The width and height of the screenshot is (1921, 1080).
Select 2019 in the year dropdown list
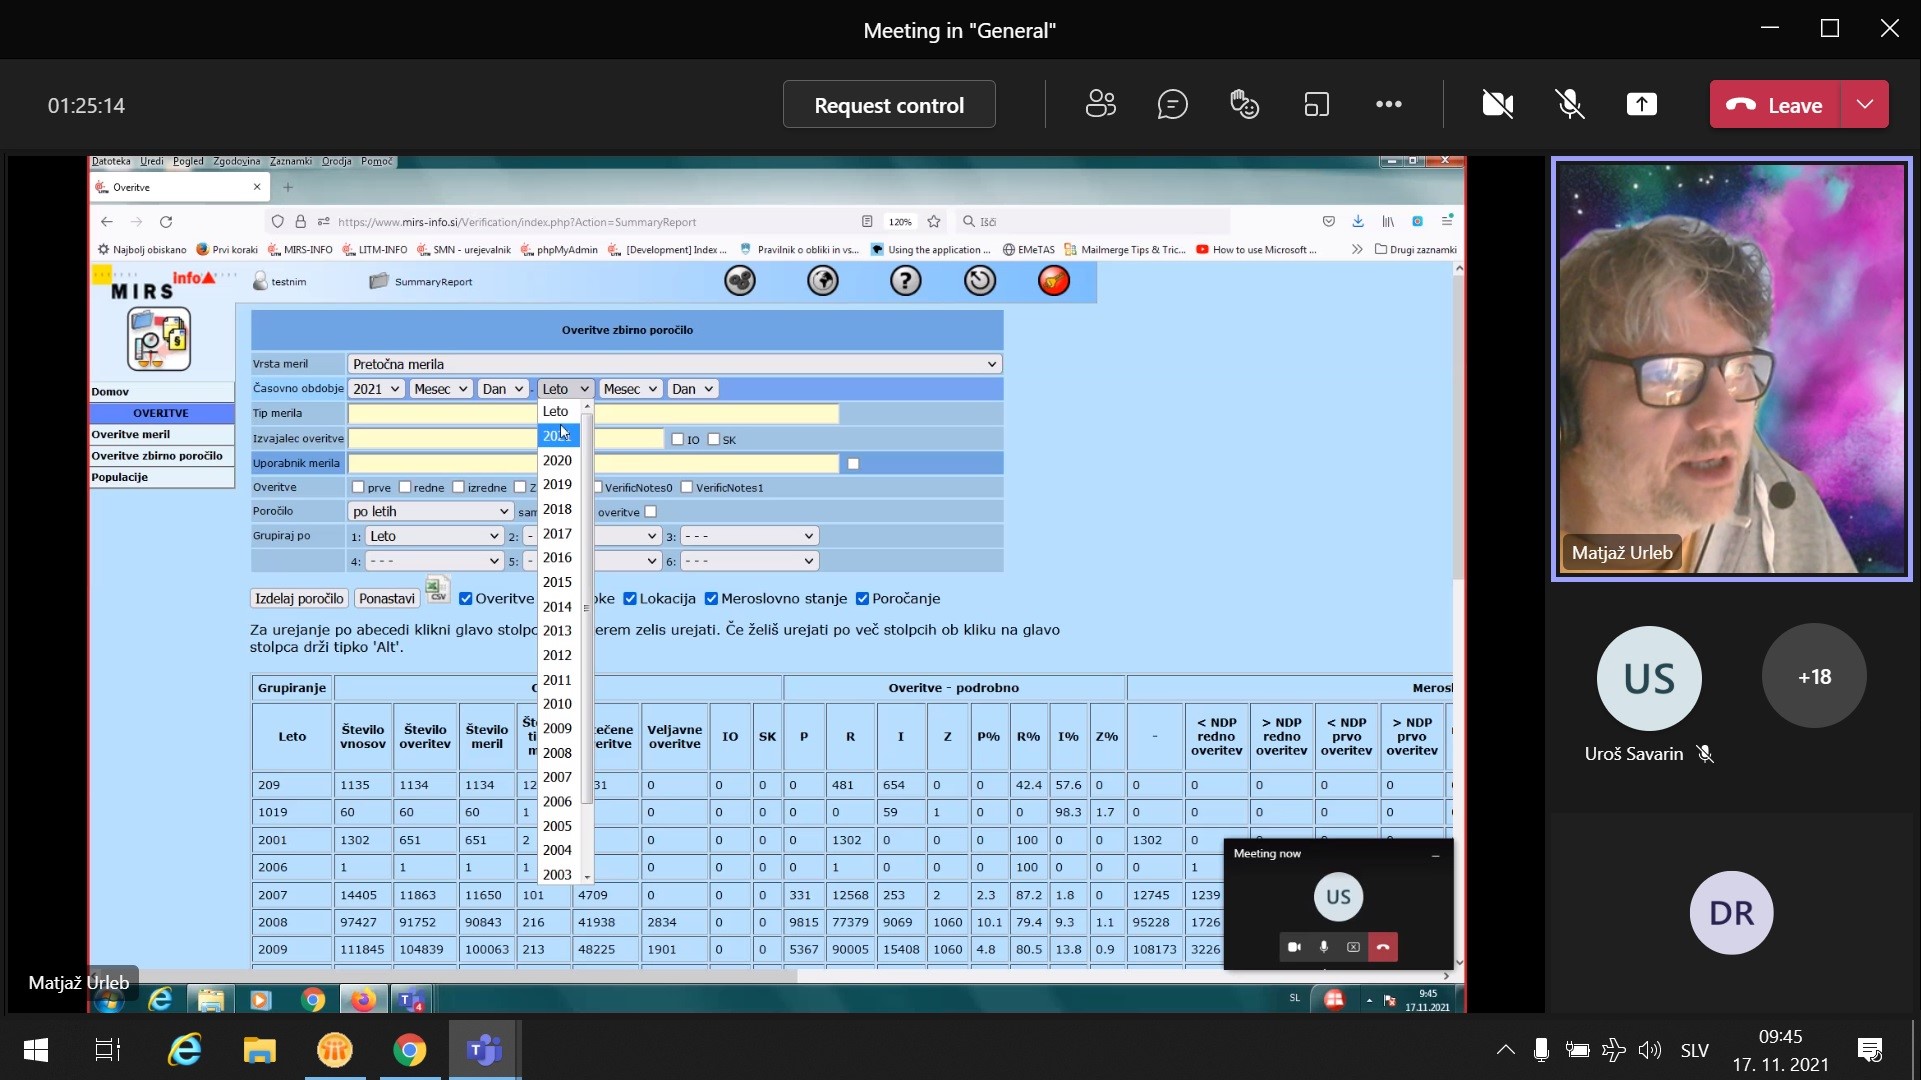pyautogui.click(x=557, y=484)
